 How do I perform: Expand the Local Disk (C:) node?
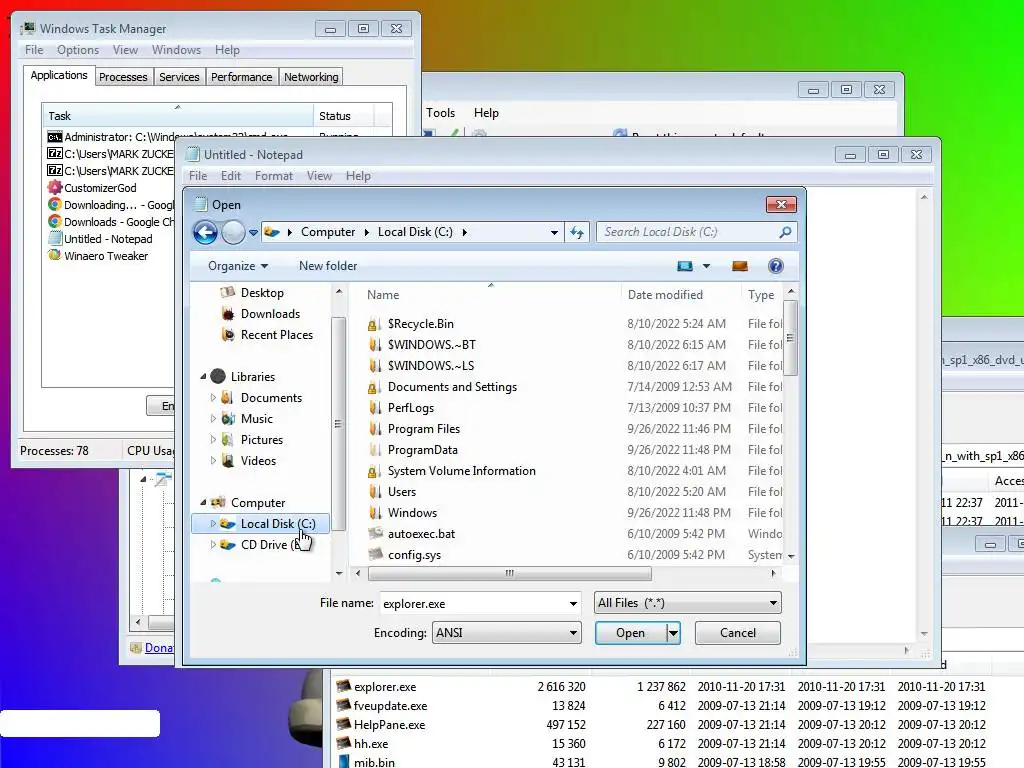(x=213, y=523)
